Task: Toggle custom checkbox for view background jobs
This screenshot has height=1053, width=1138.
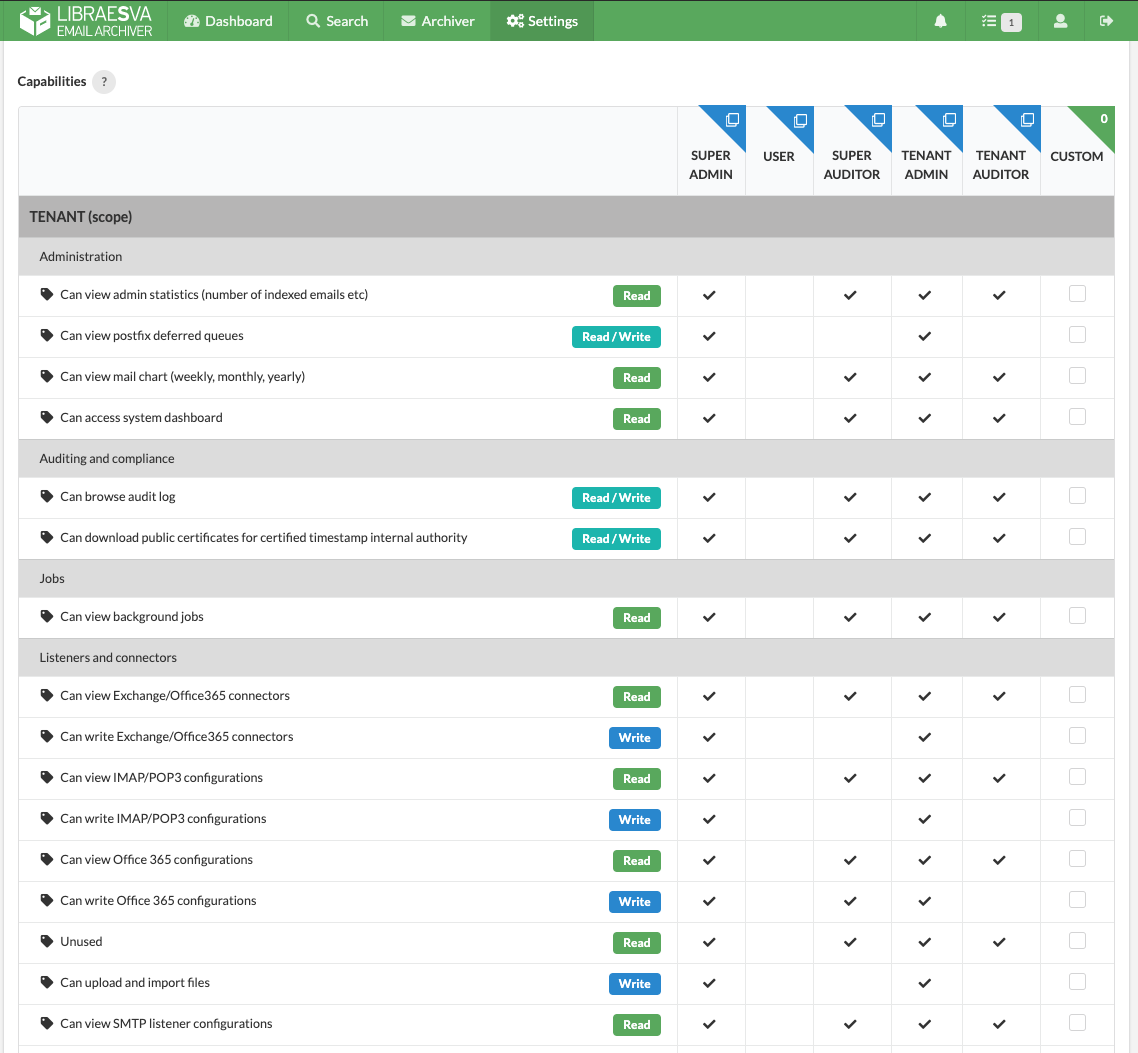Action: coord(1077,616)
